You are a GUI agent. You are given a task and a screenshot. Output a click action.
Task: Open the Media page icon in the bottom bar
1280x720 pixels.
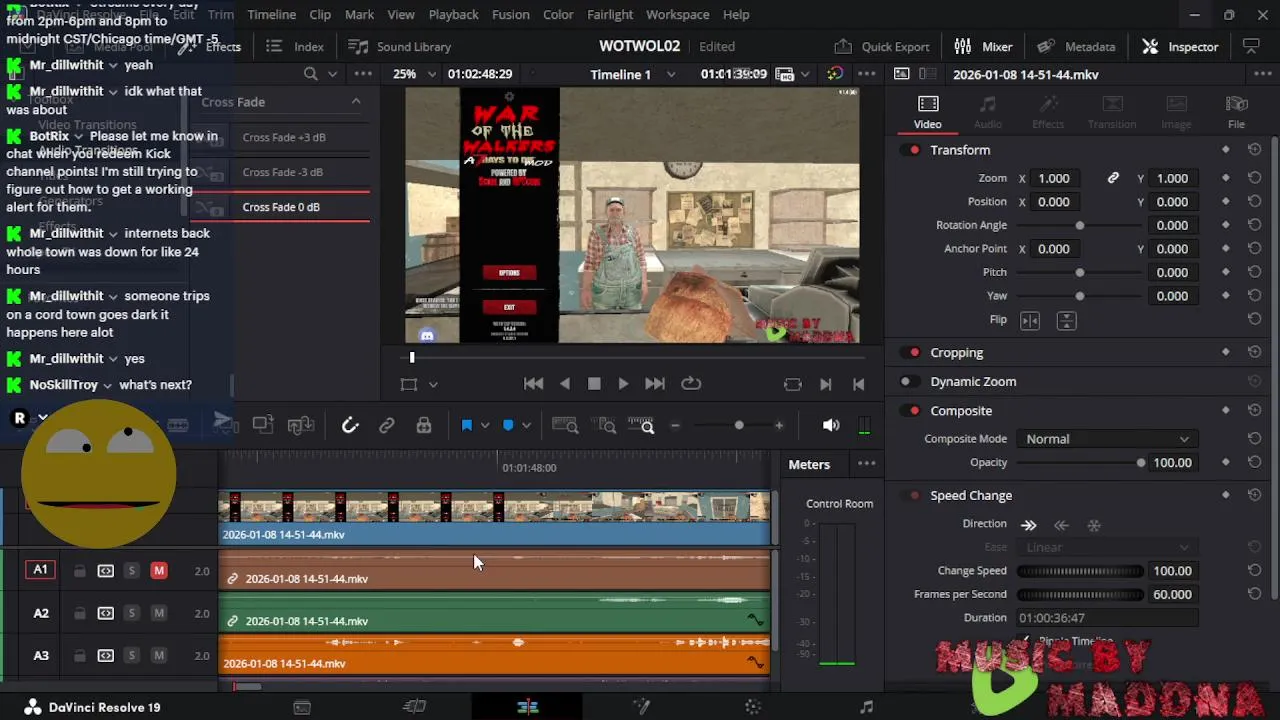tap(302, 707)
